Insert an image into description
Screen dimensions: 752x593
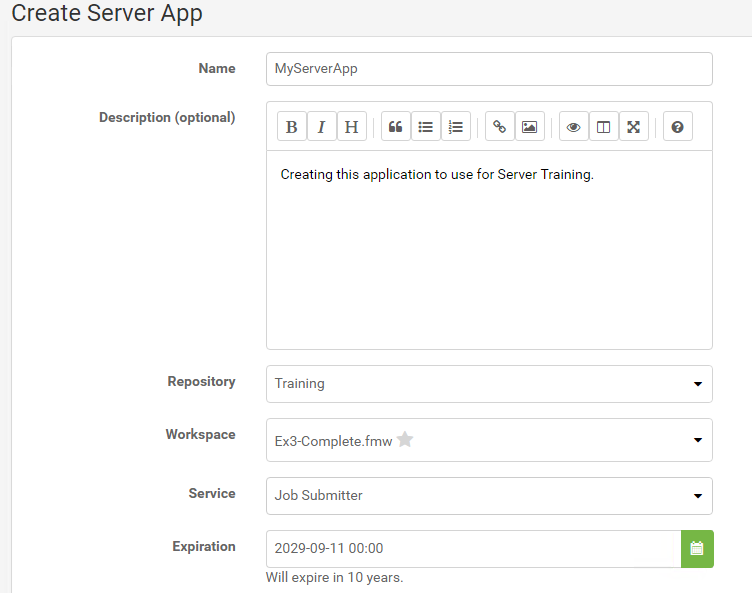529,127
